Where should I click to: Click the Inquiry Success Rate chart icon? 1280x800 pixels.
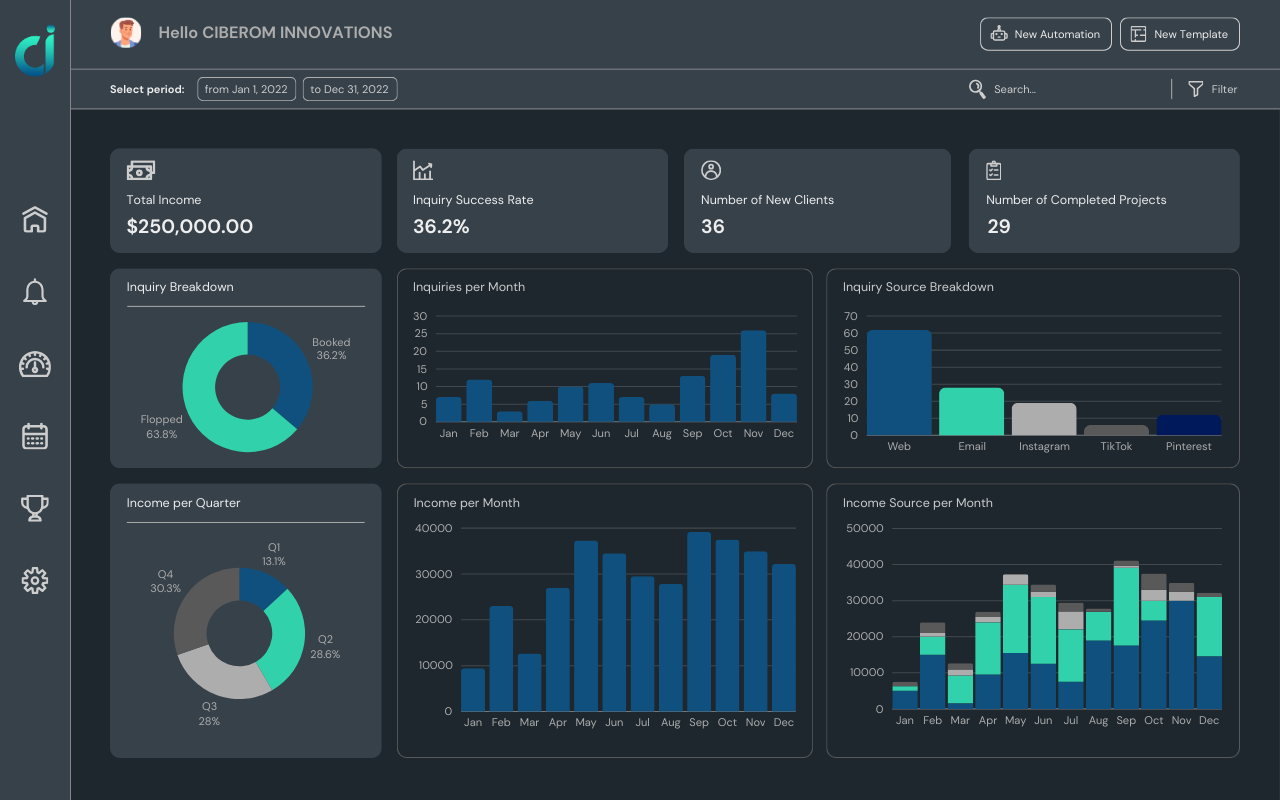[423, 171]
